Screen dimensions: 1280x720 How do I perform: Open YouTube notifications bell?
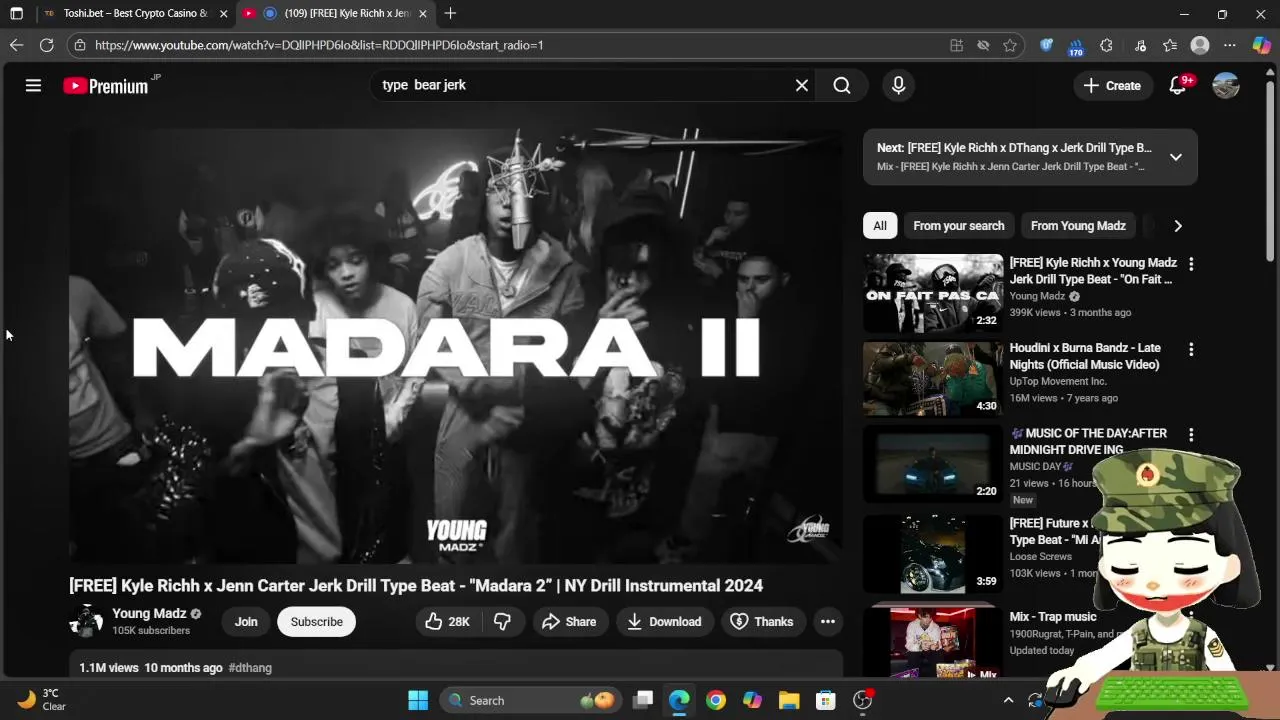coord(1178,86)
